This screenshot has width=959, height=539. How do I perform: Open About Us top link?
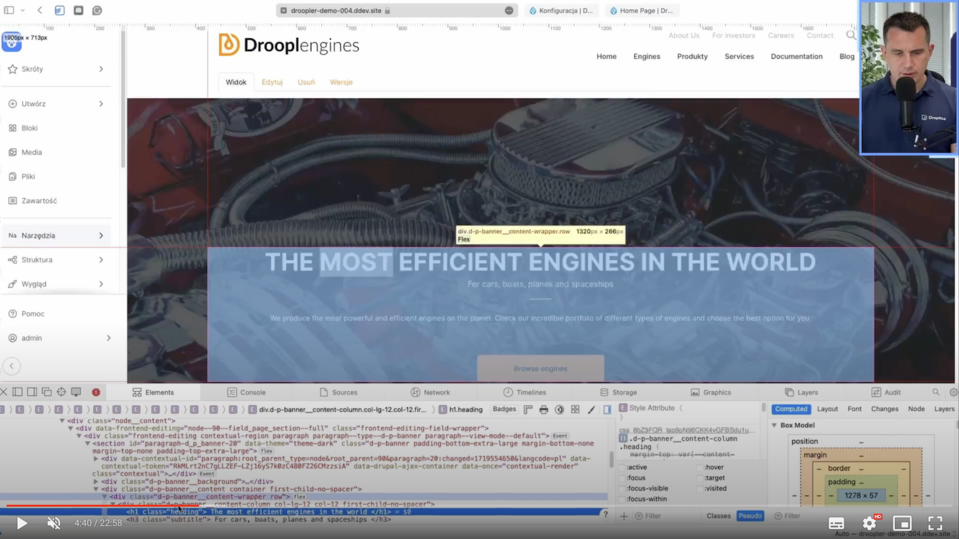click(684, 35)
